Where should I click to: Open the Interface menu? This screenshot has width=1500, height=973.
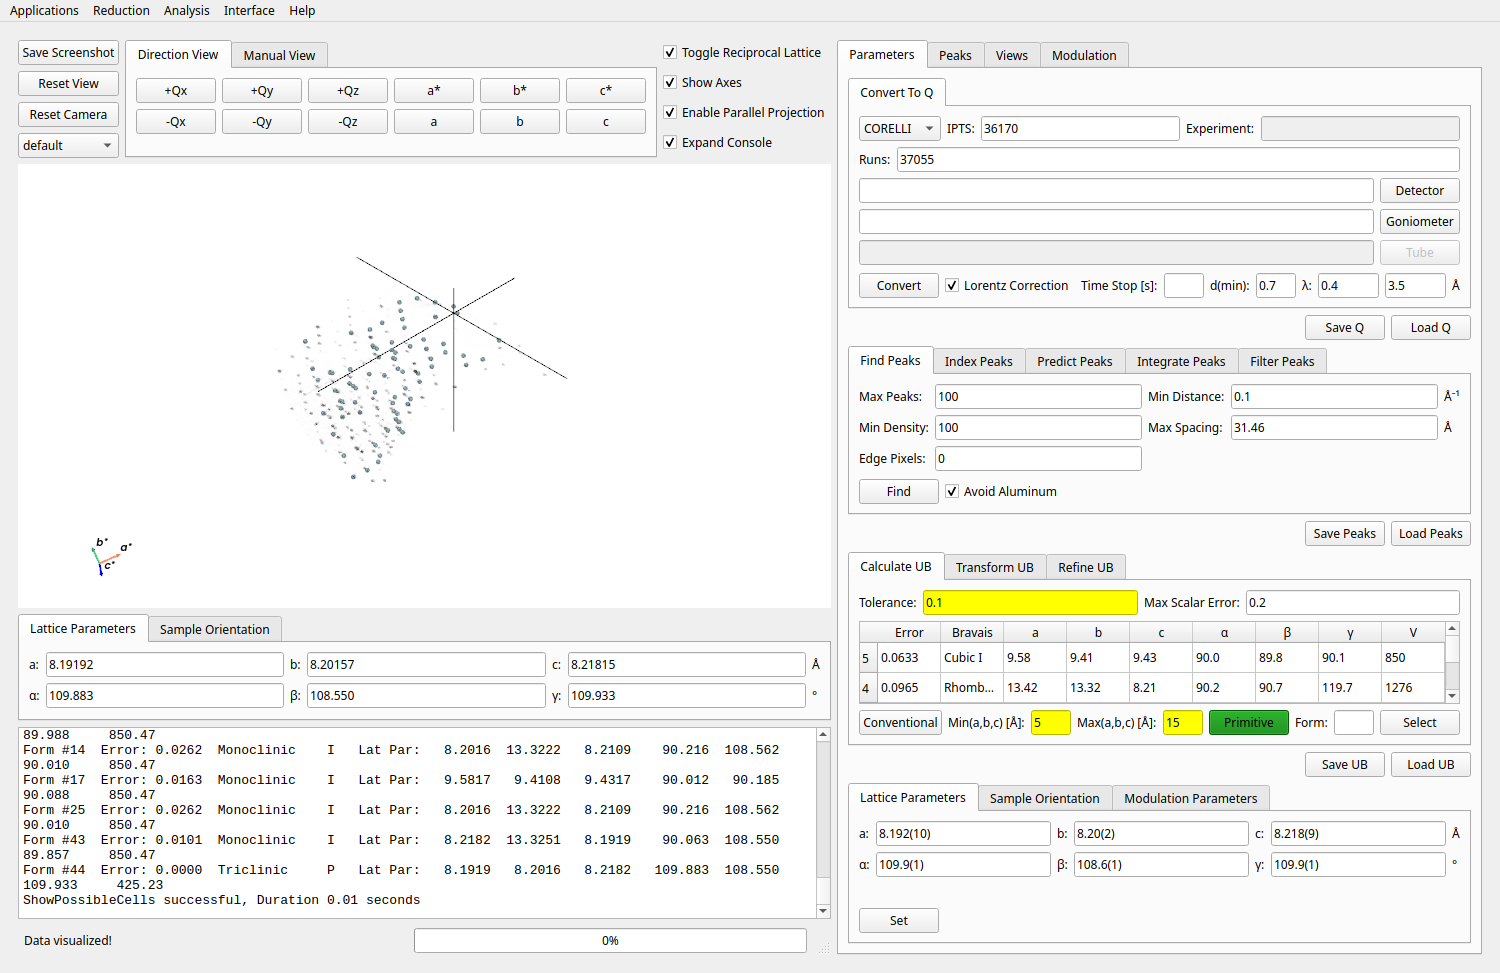click(x=249, y=10)
